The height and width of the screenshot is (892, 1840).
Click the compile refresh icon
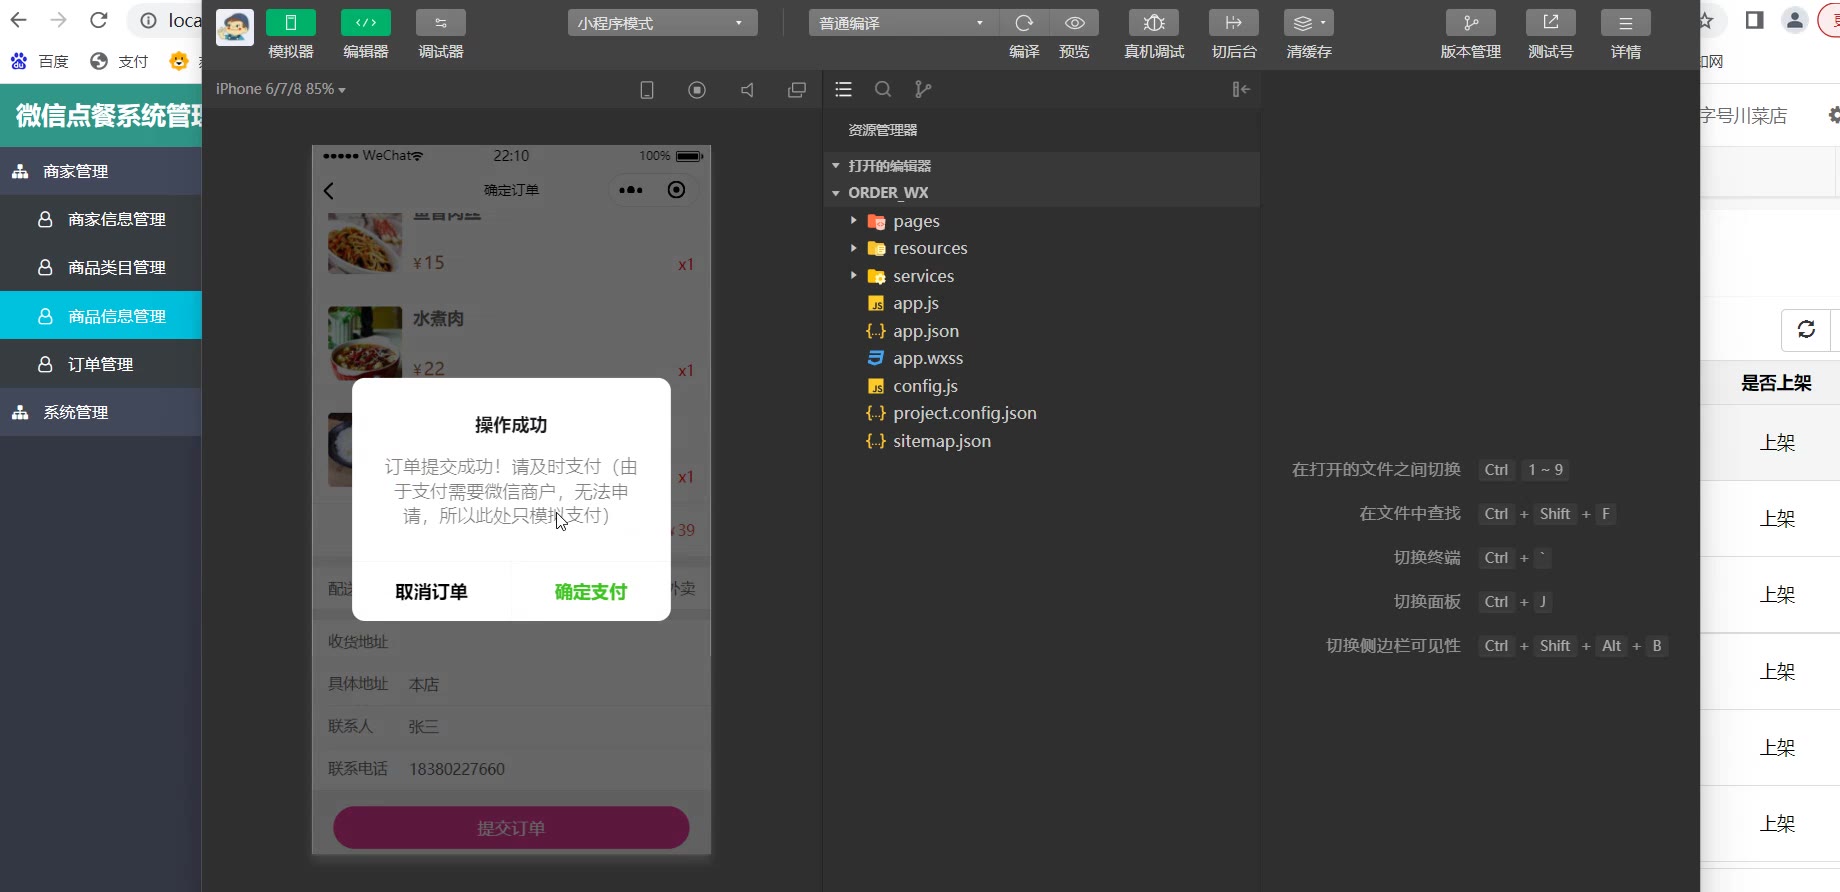1024,23
